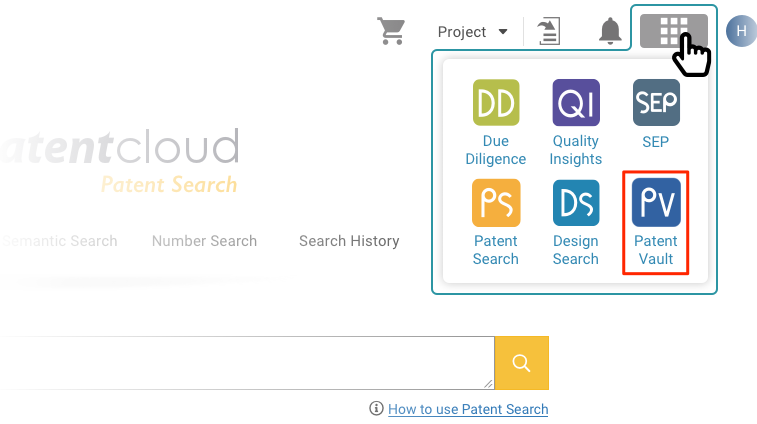Launch the Due Diligence DD app icon
Viewport: 757px width, 424px height.
[x=496, y=103]
